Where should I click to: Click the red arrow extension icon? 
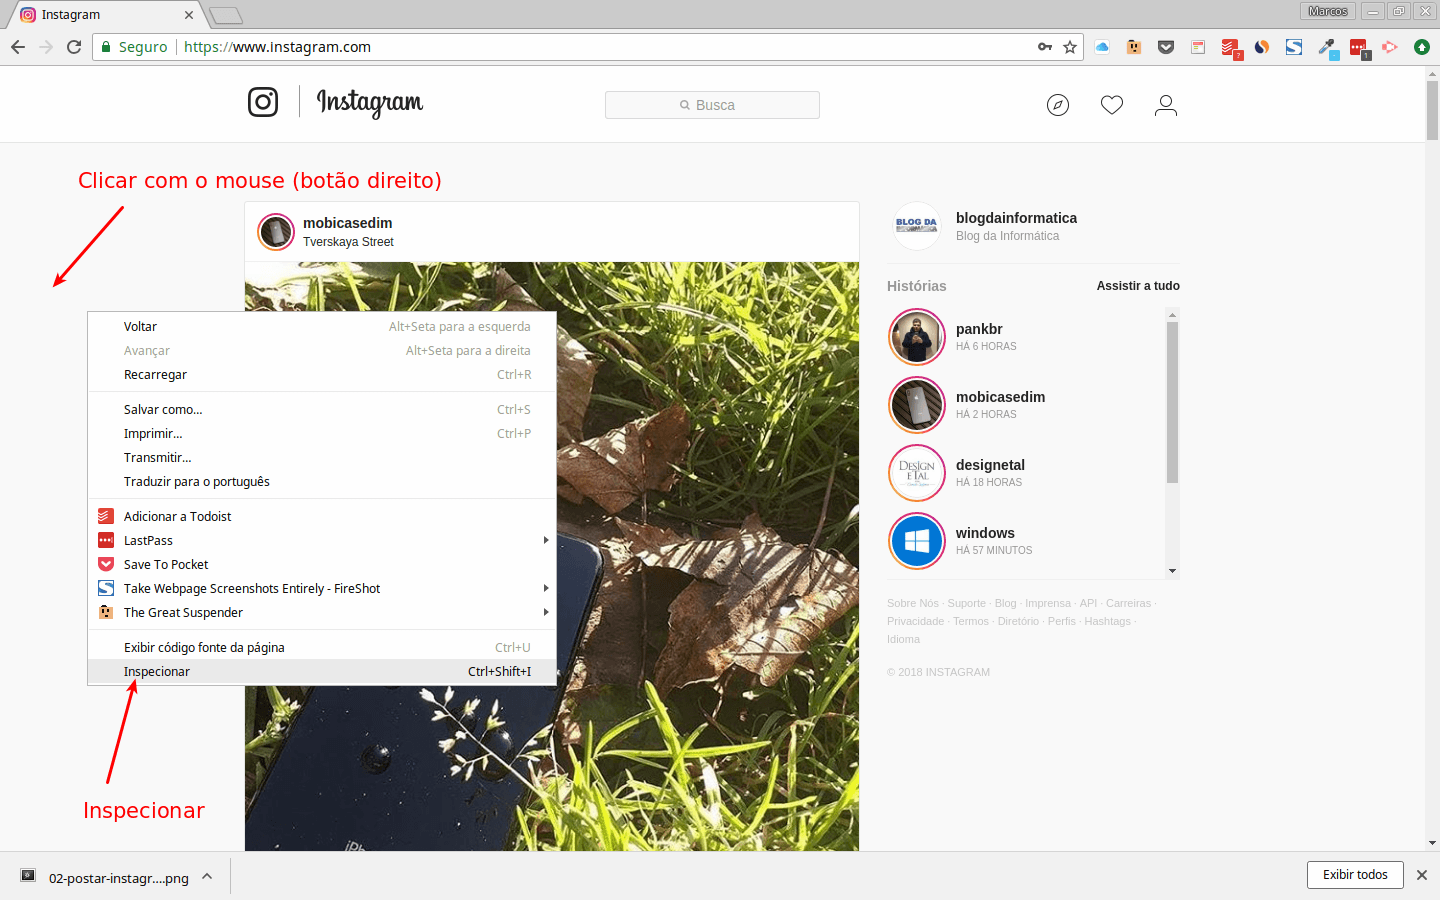(x=1390, y=47)
